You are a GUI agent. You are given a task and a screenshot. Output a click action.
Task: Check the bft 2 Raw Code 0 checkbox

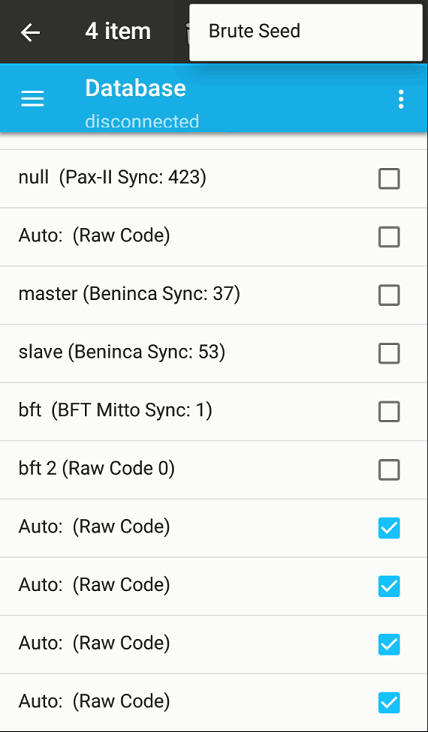(389, 470)
